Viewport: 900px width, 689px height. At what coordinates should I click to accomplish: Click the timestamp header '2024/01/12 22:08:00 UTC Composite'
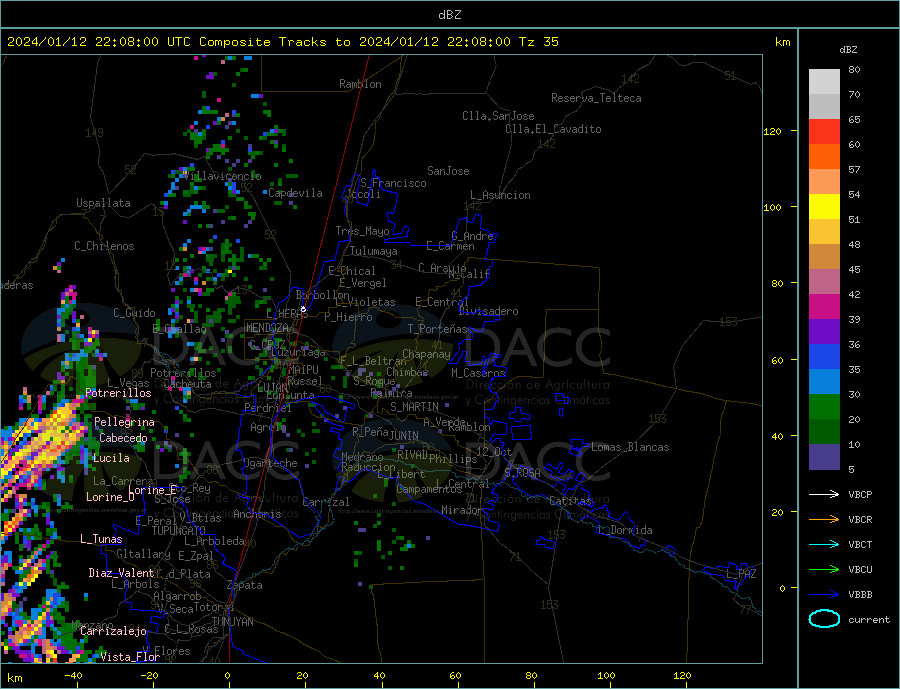coord(138,42)
